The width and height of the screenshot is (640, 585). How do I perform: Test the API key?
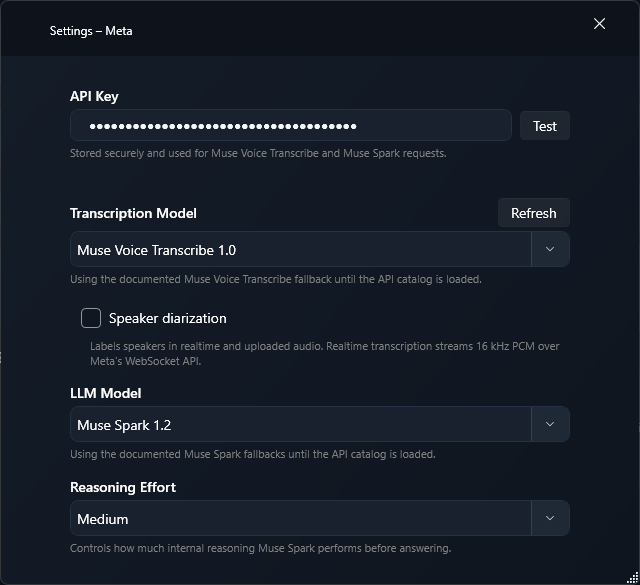tap(544, 126)
